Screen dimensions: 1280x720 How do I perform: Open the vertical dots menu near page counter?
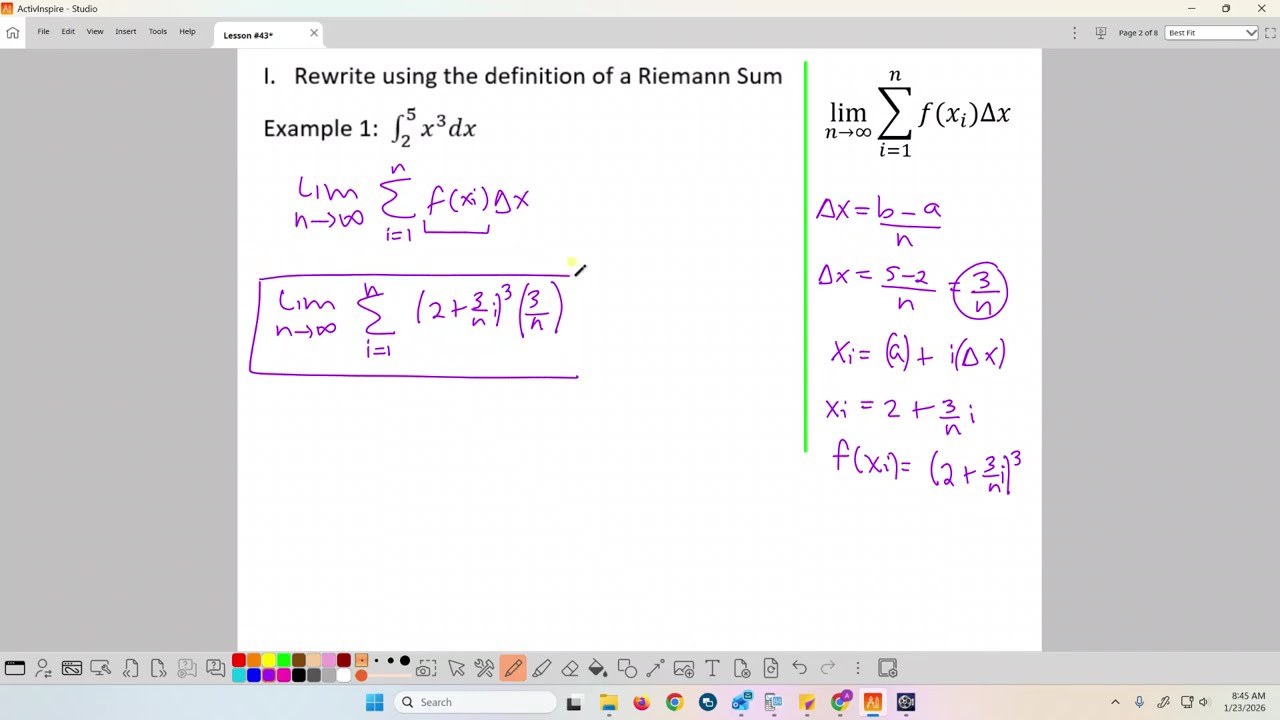(x=1075, y=33)
